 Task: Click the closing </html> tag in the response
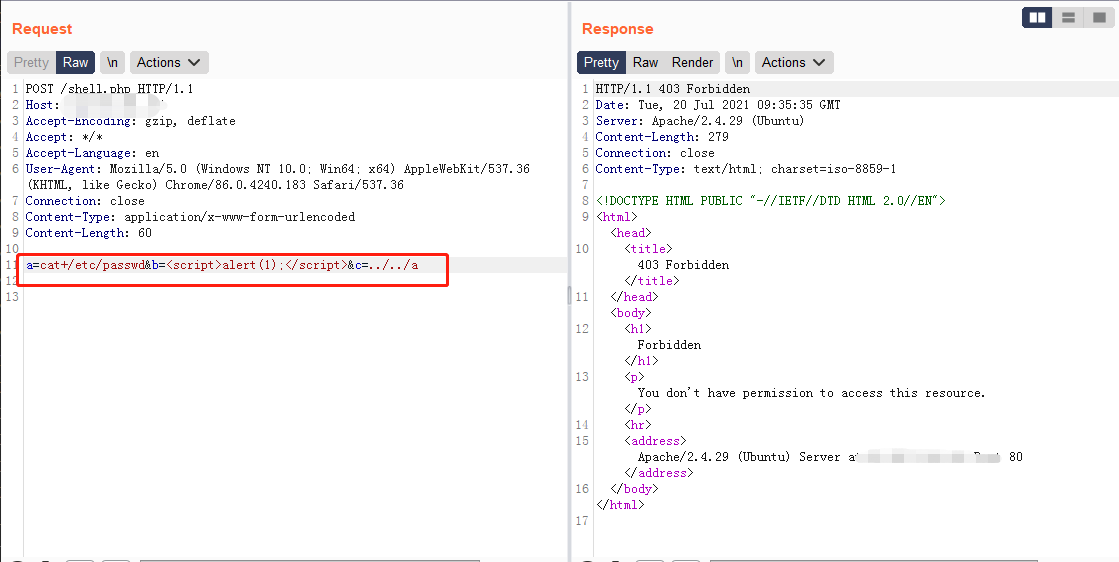[x=620, y=505]
